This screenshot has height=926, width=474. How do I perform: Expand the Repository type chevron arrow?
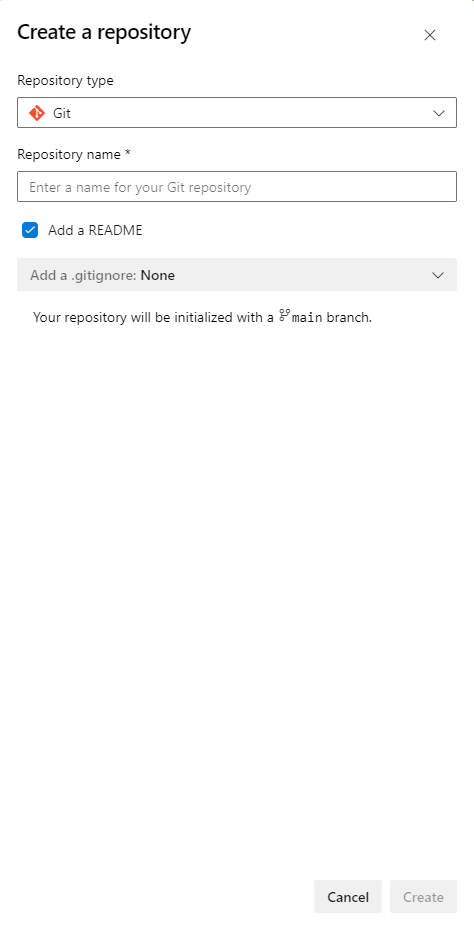439,113
